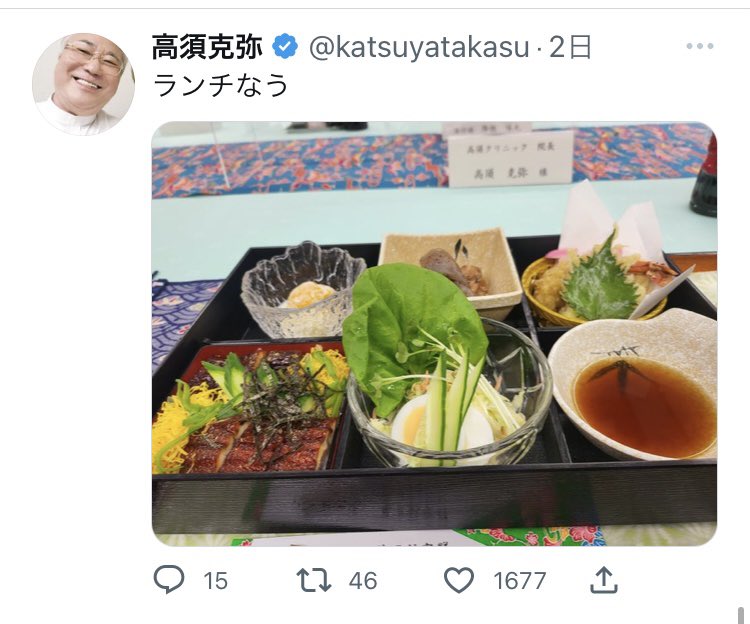Click the vertical scrollbar at bottom right
Screen dimensions: 750x624
click(x=742, y=613)
